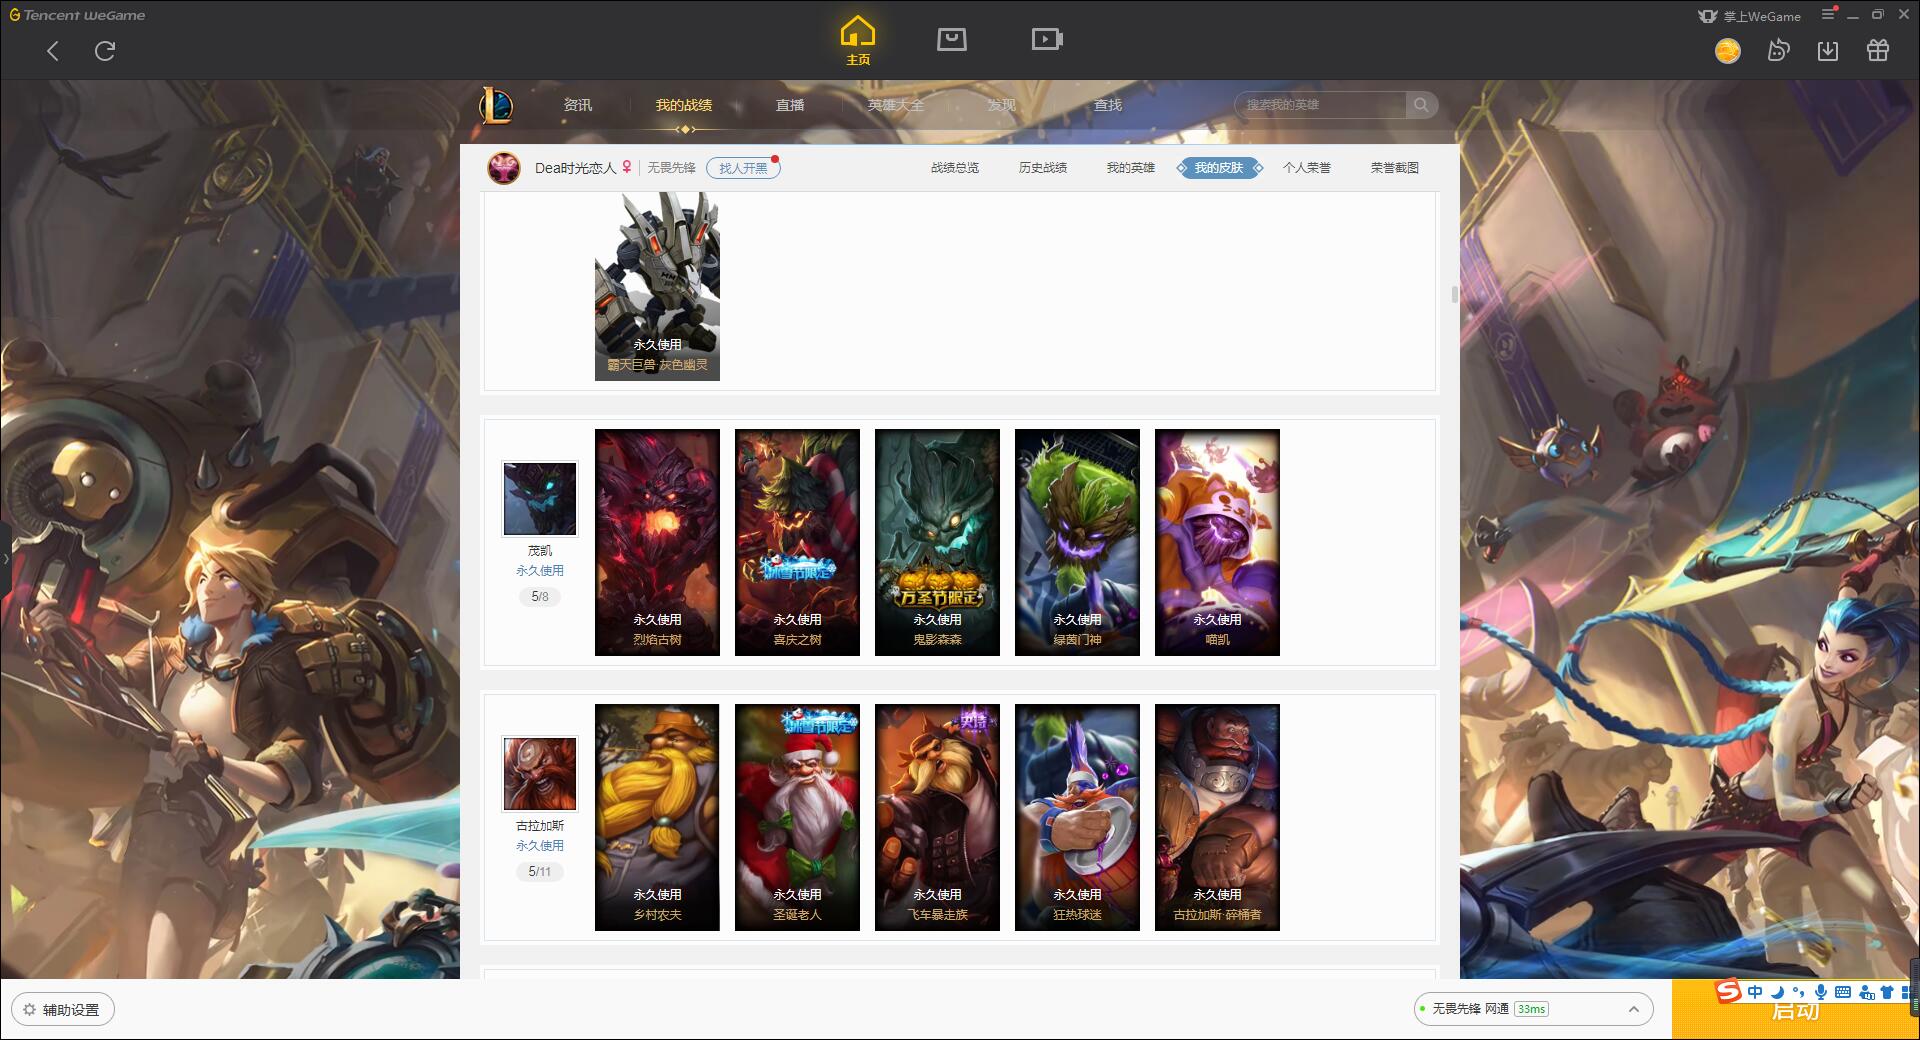Click the search magnifier button
Viewport: 1920px width, 1040px height.
1421,105
